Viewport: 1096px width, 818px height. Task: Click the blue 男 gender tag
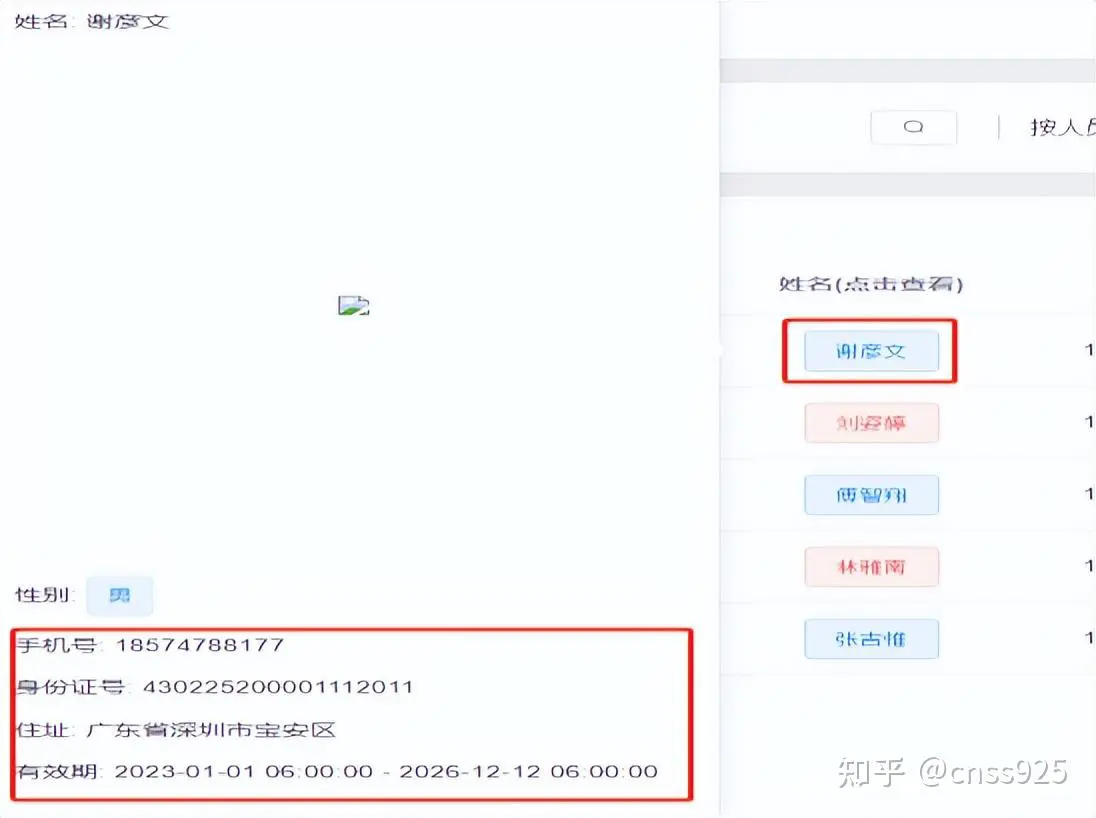click(x=120, y=596)
